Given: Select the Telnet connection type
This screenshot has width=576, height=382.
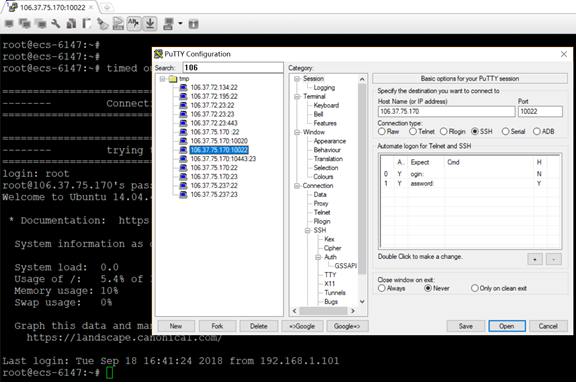Looking at the screenshot, I should coord(413,131).
